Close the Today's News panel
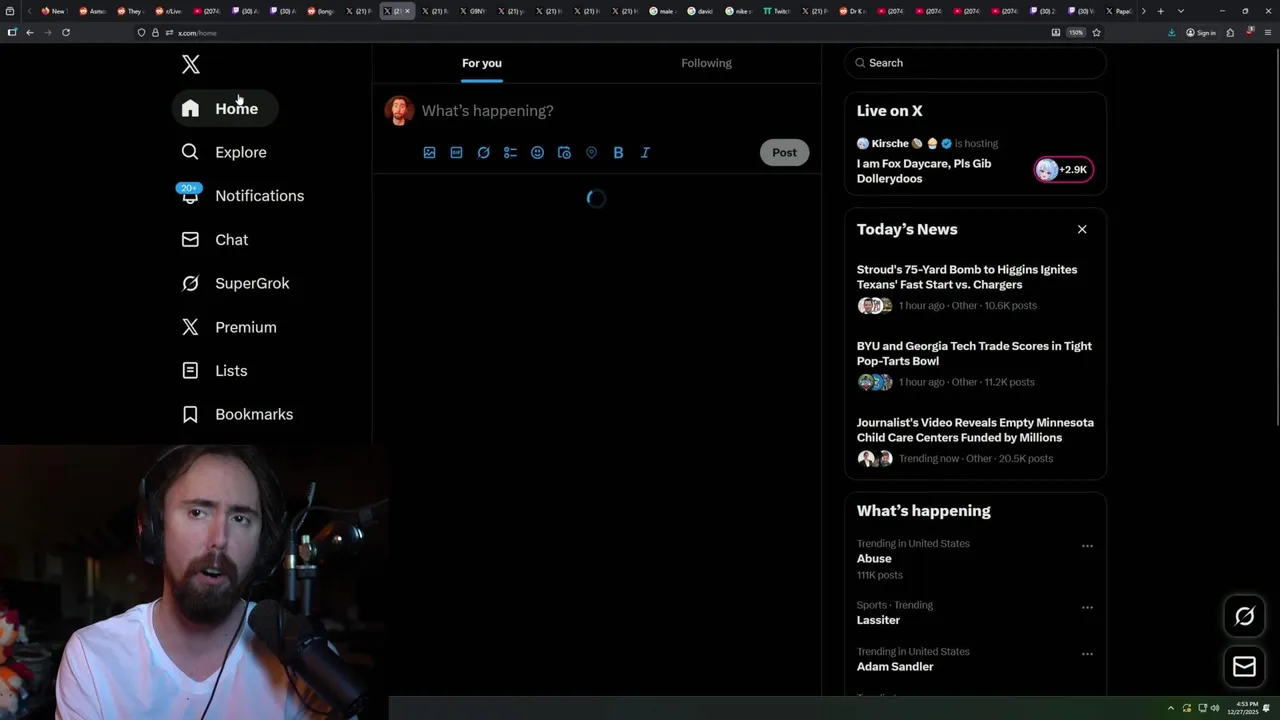The image size is (1280, 720). [1082, 230]
